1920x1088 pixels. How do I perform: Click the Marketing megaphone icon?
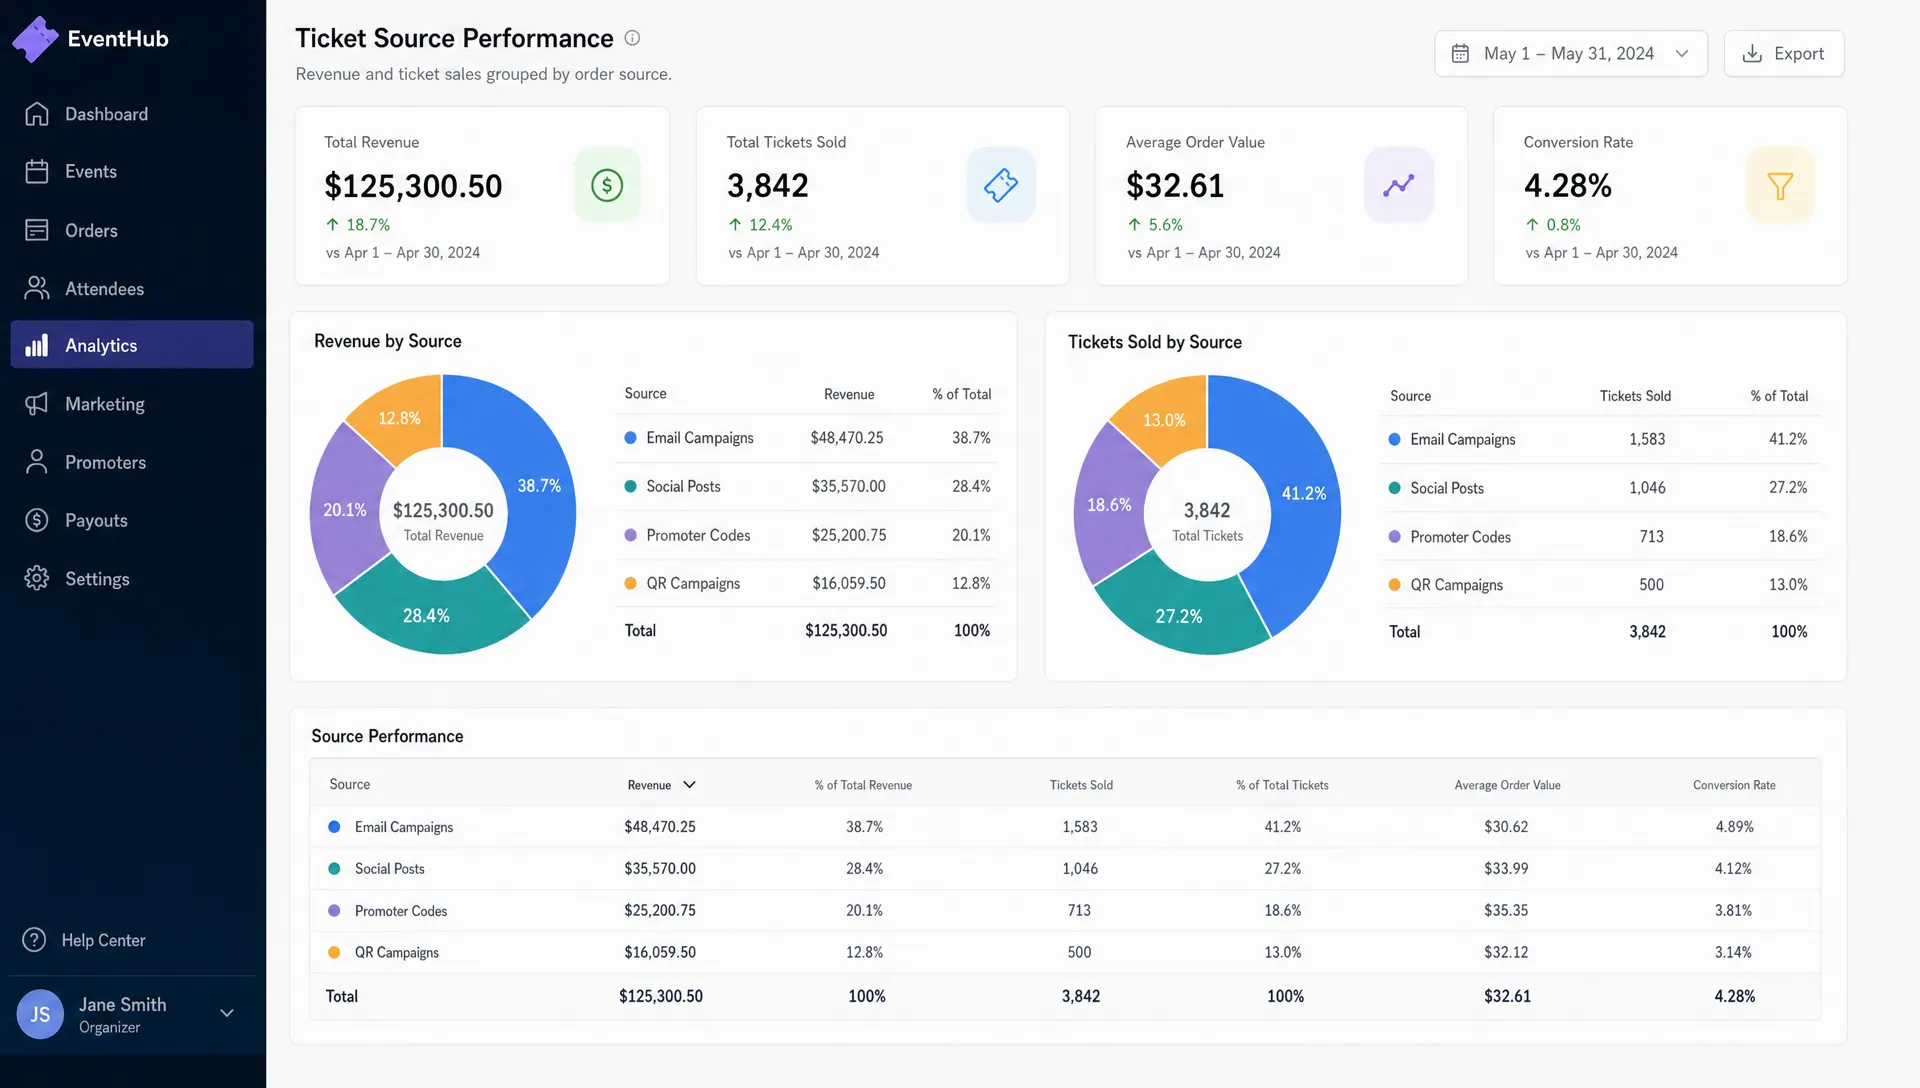click(37, 404)
